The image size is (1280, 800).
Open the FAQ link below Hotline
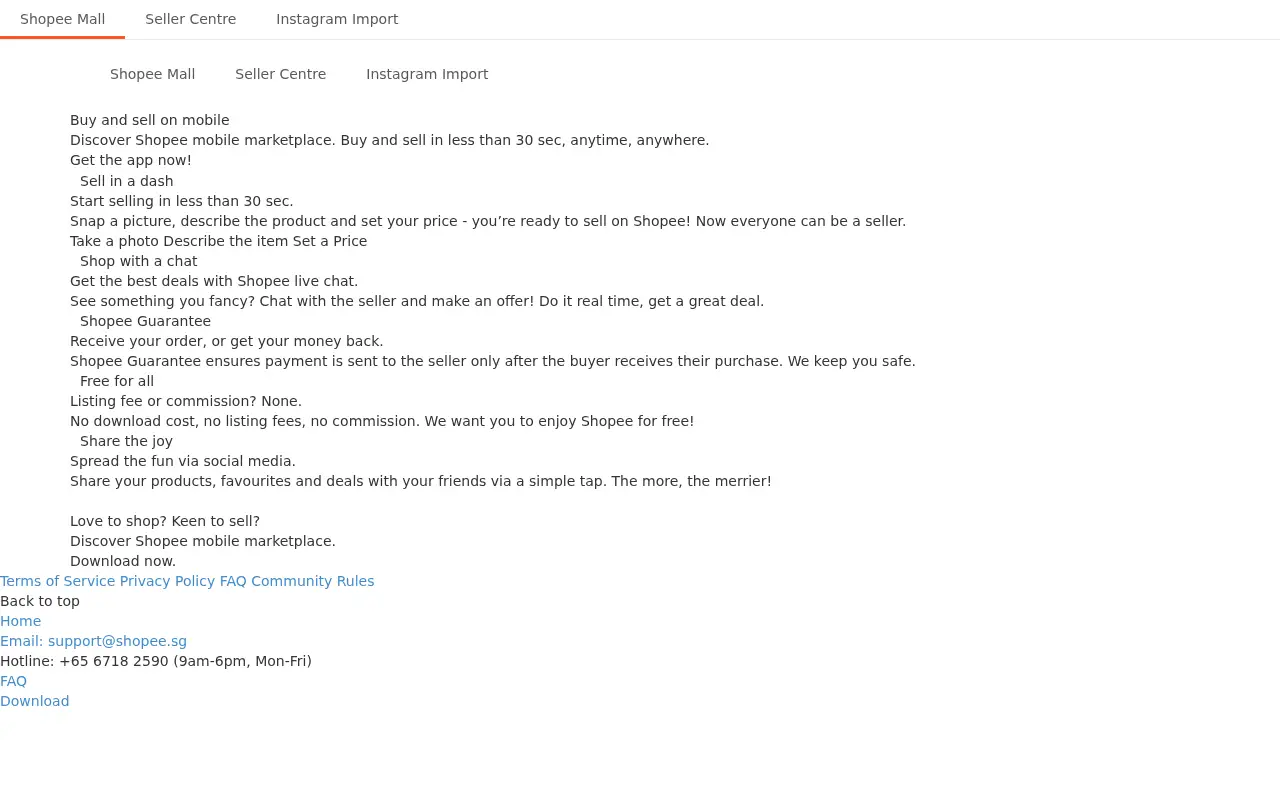pos(13,681)
